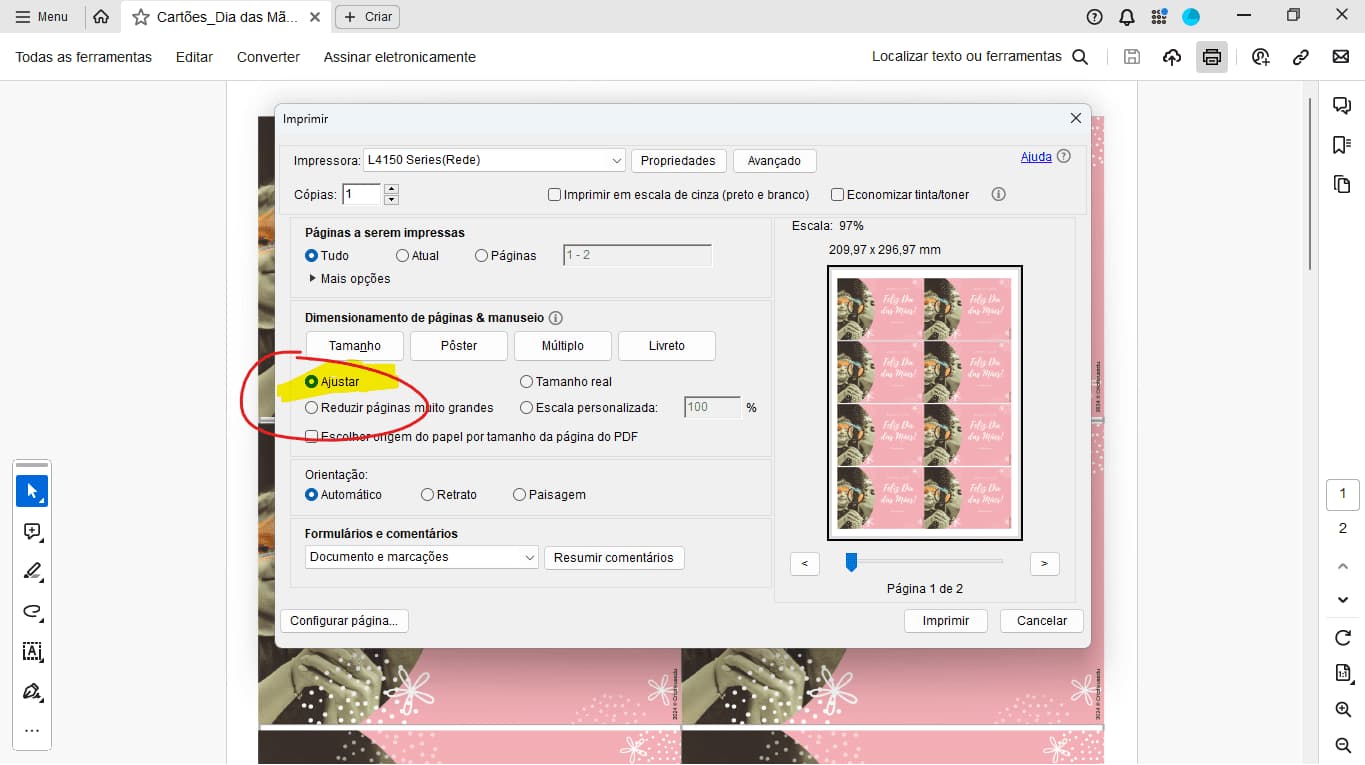This screenshot has width=1365, height=765.
Task: Open the comments panel icon
Action: coord(1342,106)
